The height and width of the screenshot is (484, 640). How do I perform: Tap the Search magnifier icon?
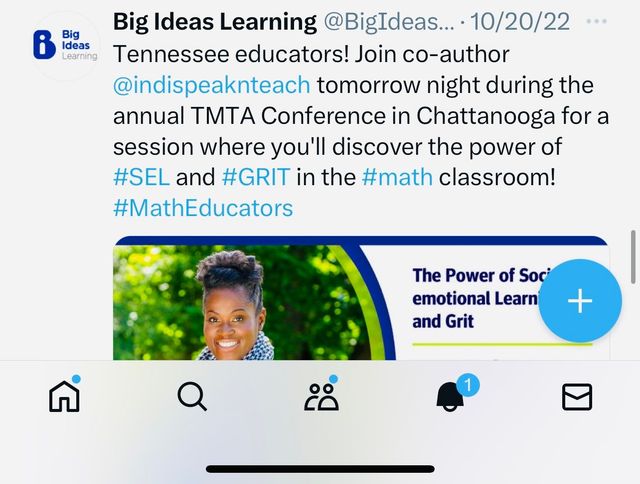pos(192,396)
